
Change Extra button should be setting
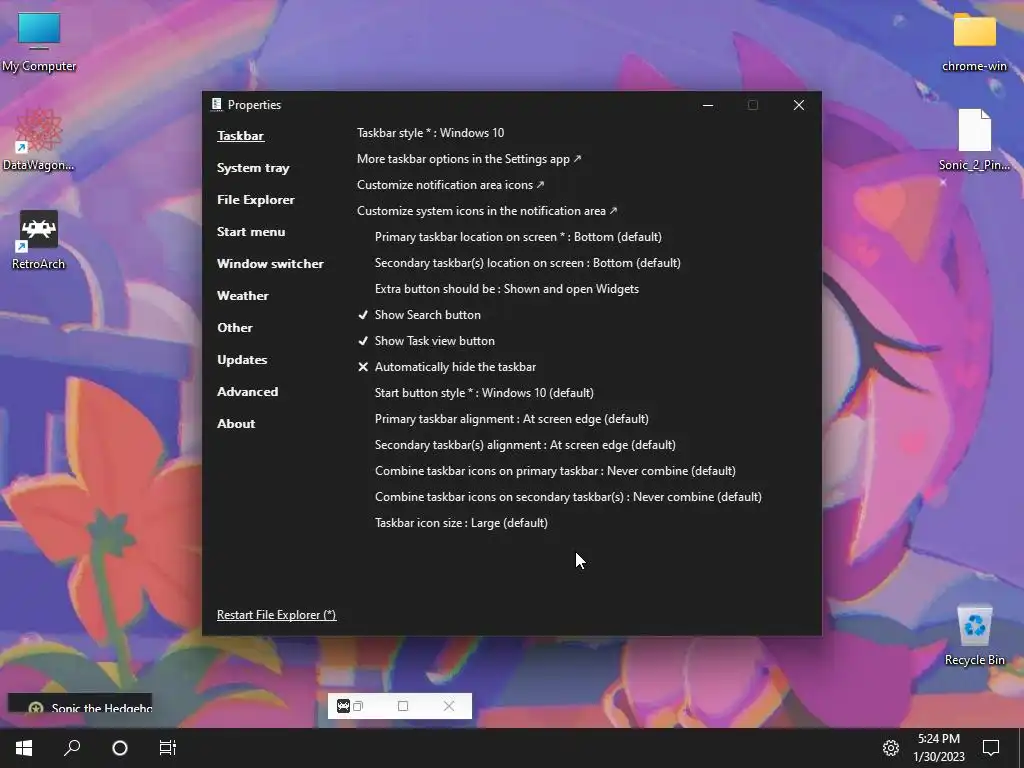coord(507,289)
